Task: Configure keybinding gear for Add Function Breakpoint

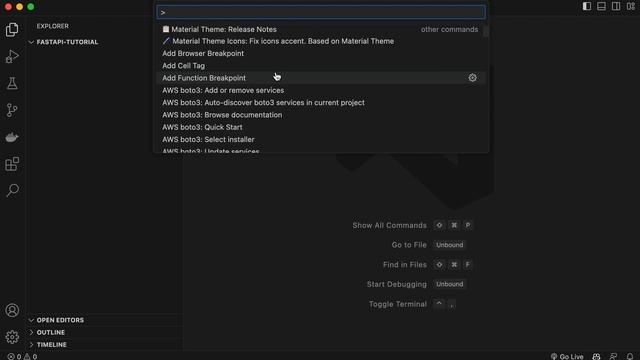Action: (472, 78)
